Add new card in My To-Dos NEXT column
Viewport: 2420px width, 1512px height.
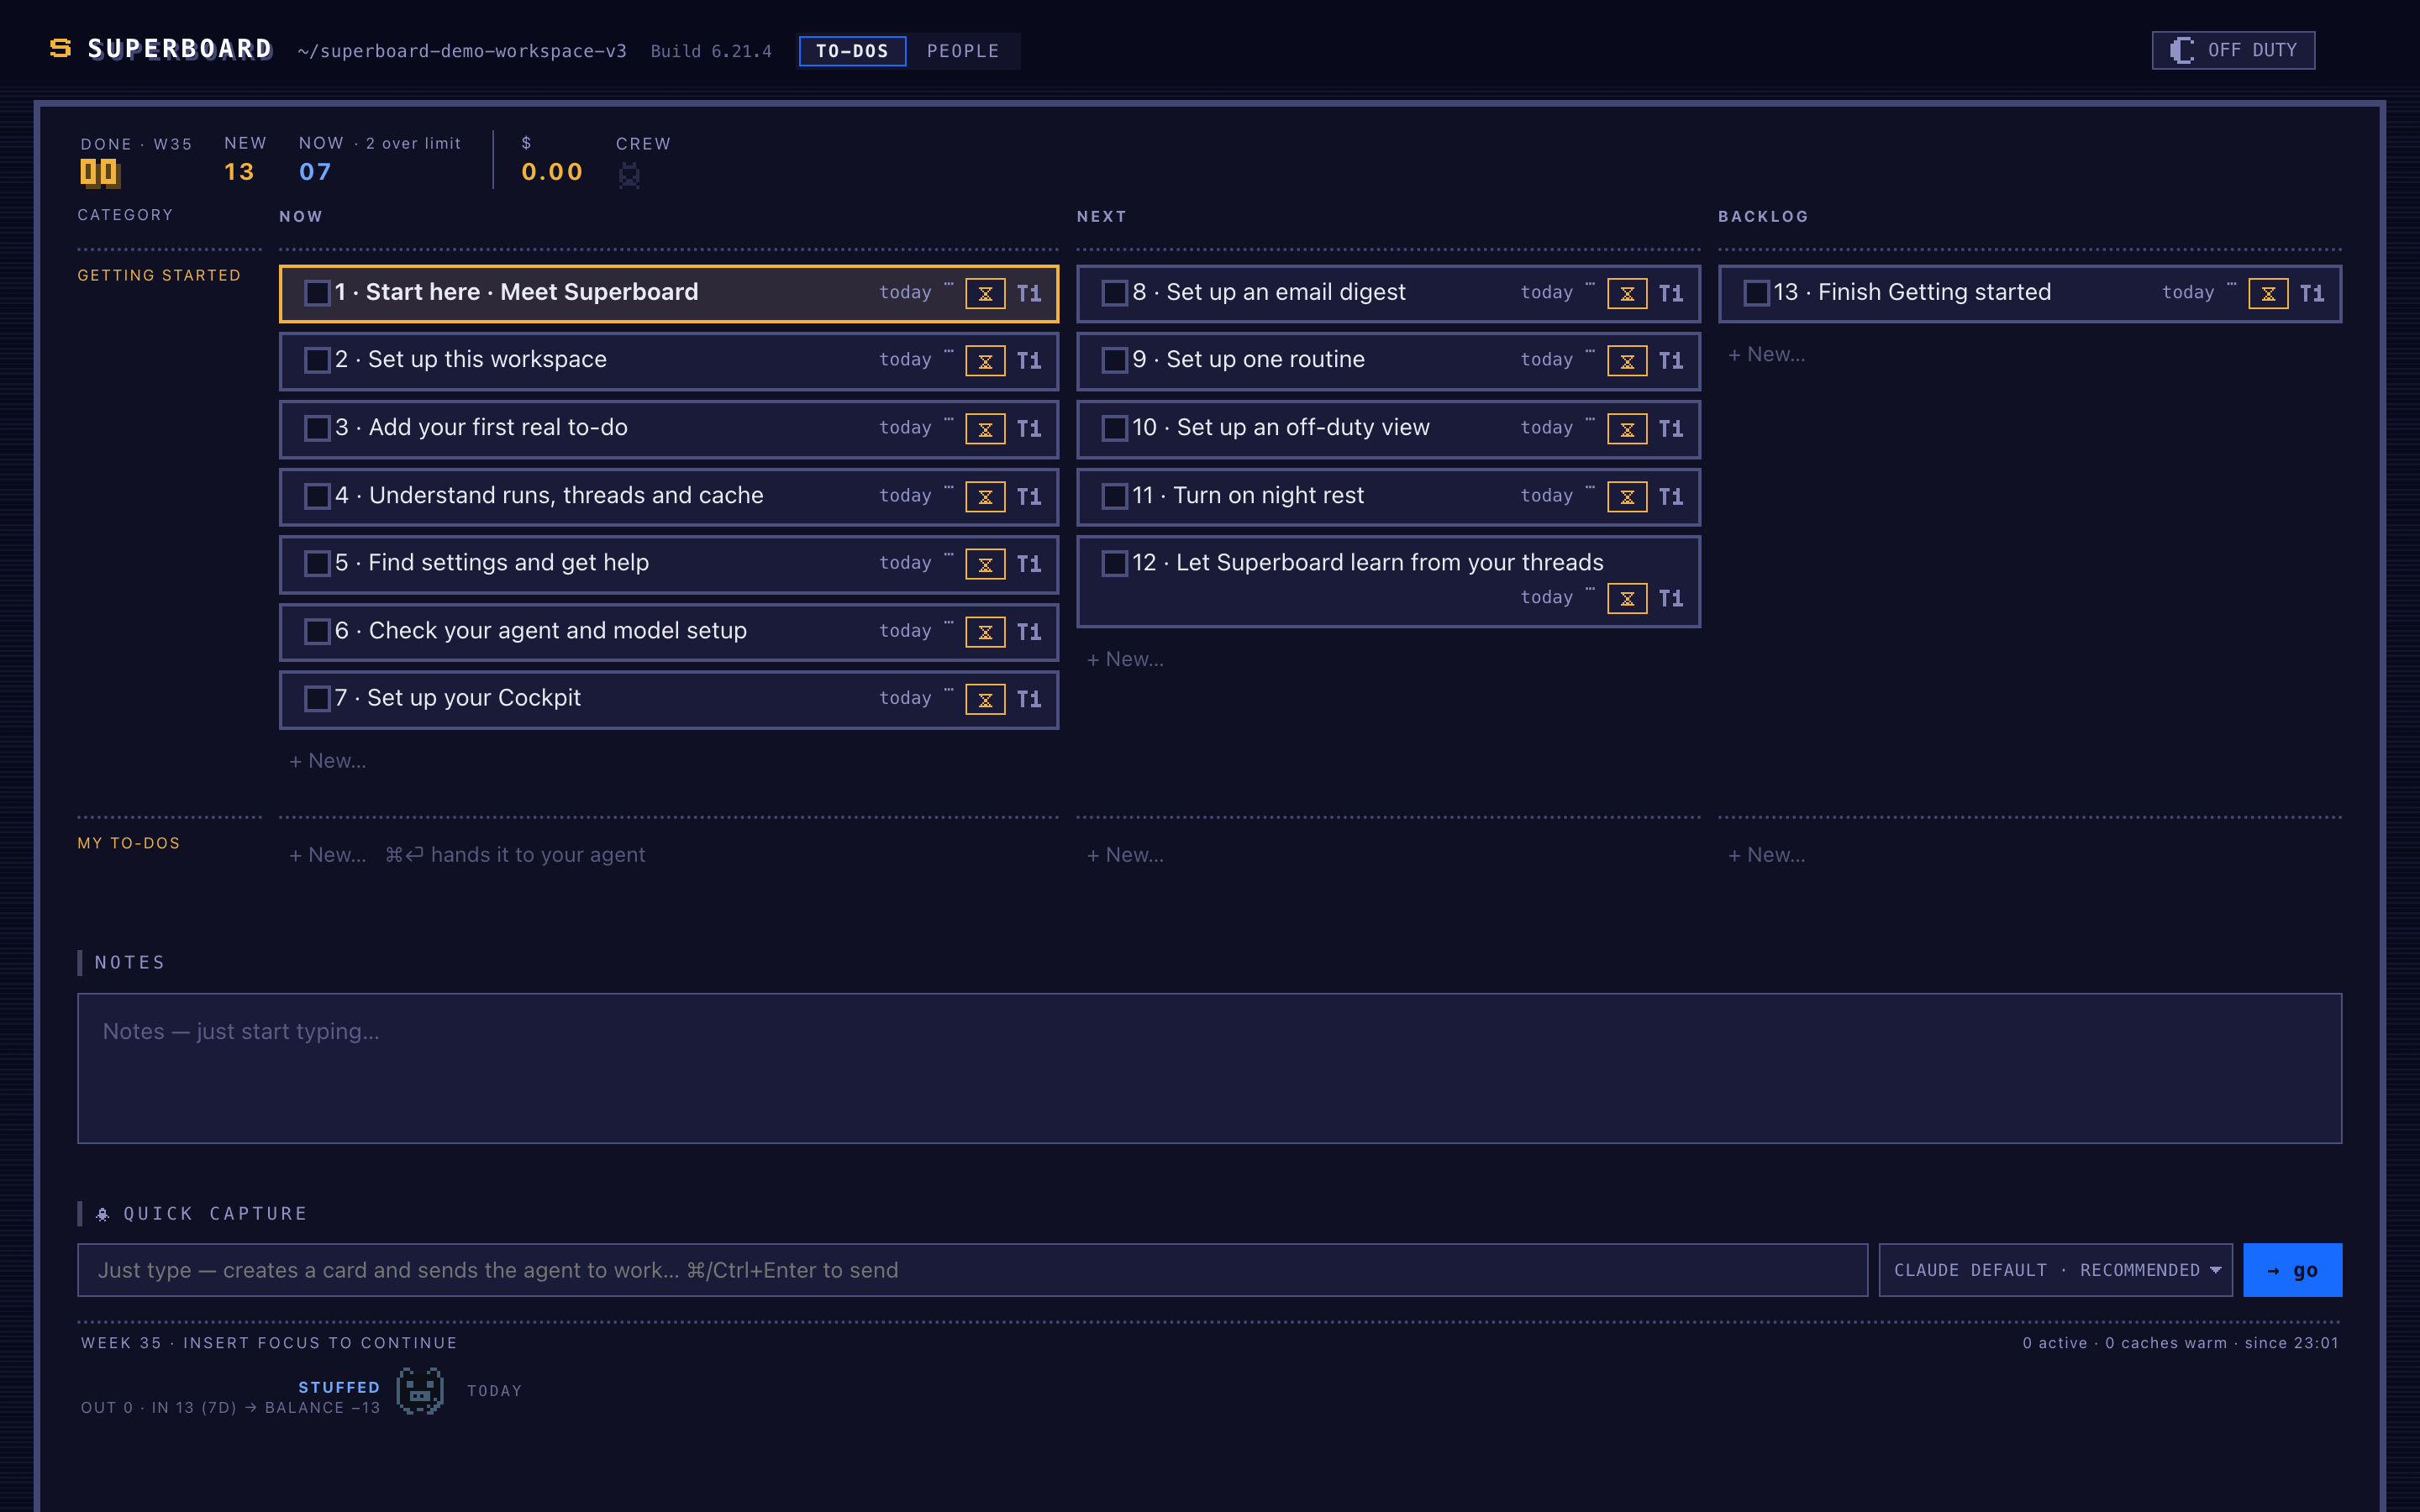click(x=1125, y=855)
